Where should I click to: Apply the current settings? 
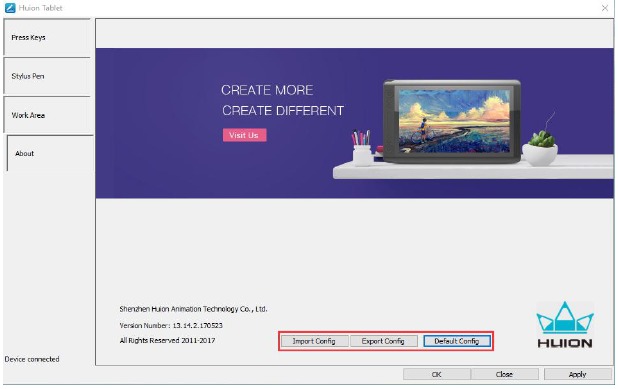pos(578,374)
